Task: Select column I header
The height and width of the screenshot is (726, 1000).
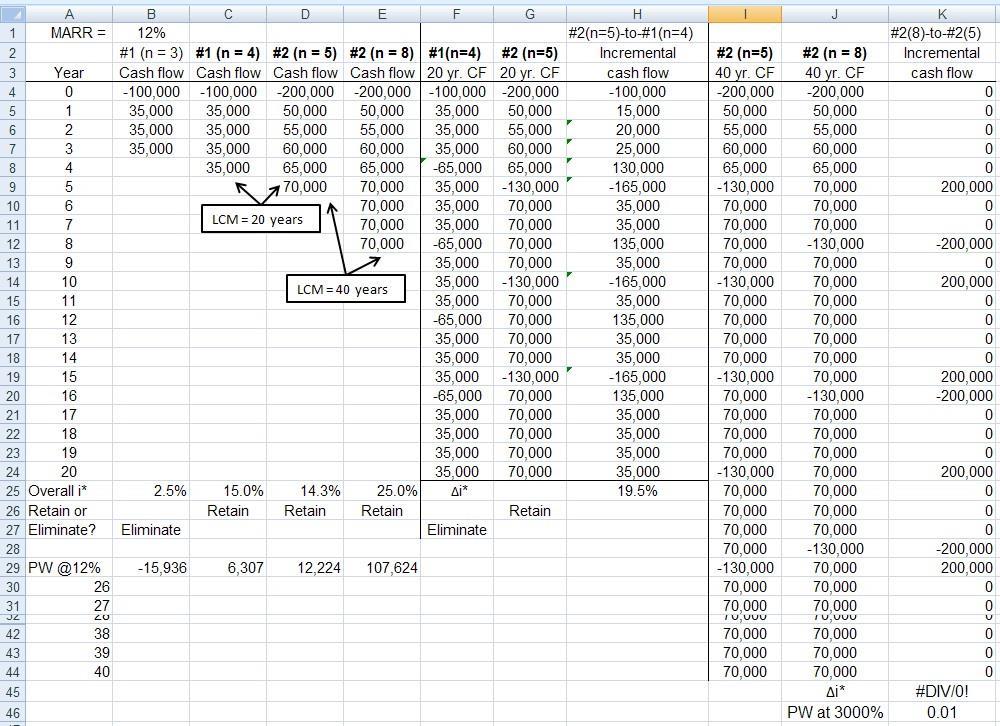Action: (745, 14)
